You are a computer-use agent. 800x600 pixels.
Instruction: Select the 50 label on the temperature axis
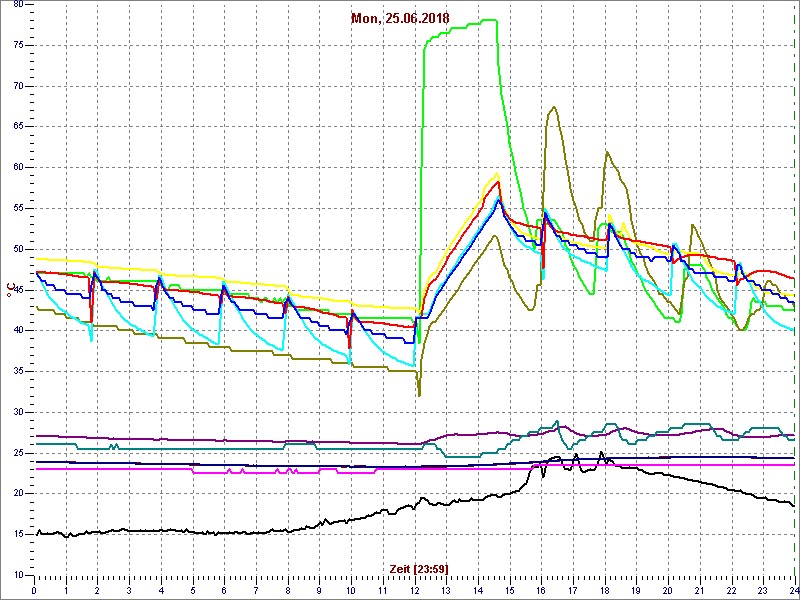pyautogui.click(x=17, y=249)
